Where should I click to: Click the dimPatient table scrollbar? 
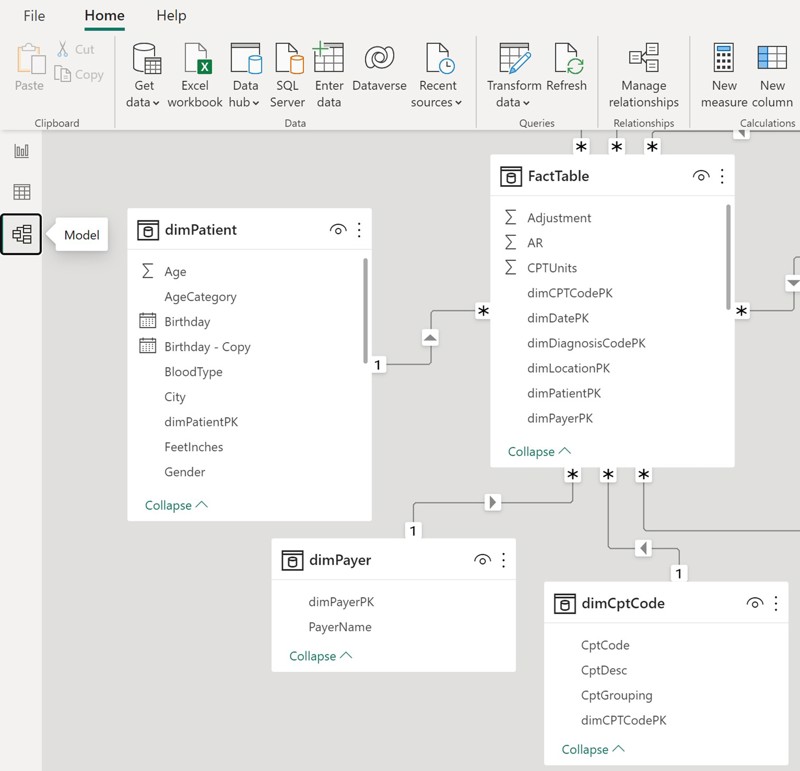[x=365, y=311]
